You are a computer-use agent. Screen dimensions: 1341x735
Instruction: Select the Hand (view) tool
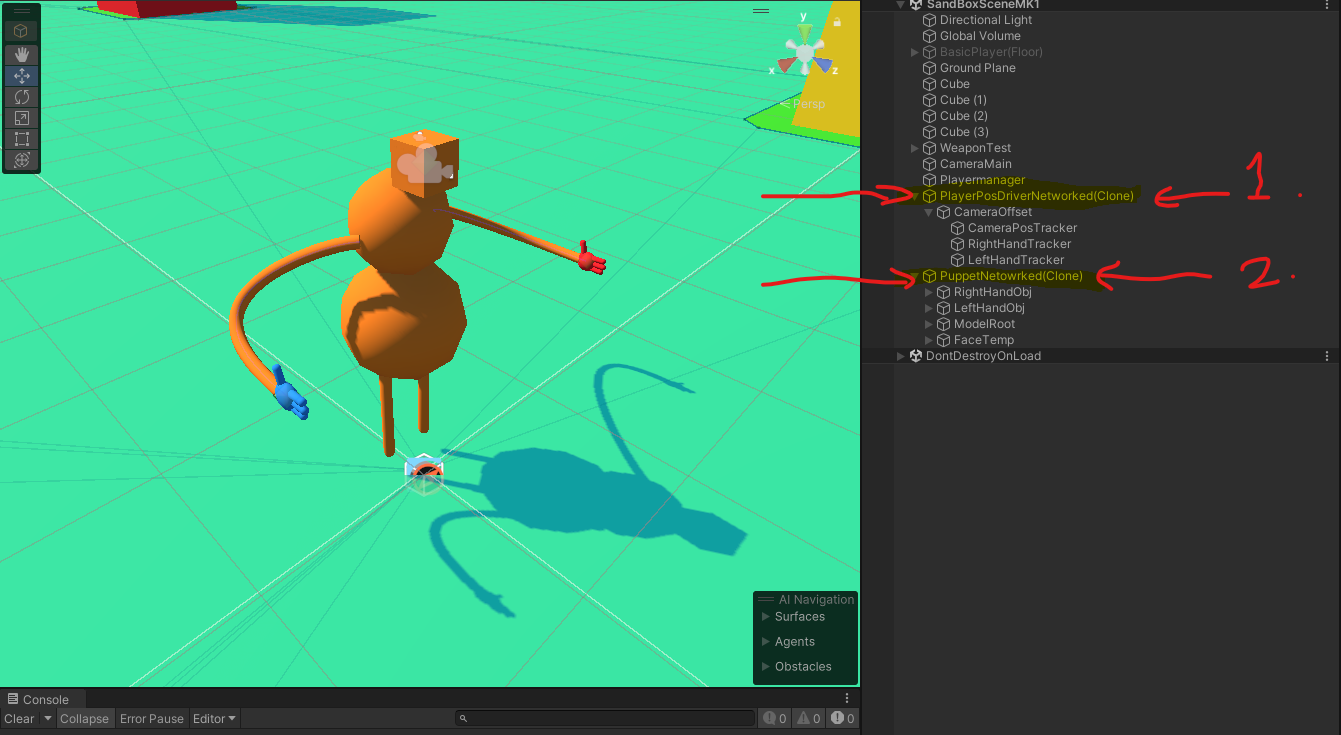coord(21,55)
